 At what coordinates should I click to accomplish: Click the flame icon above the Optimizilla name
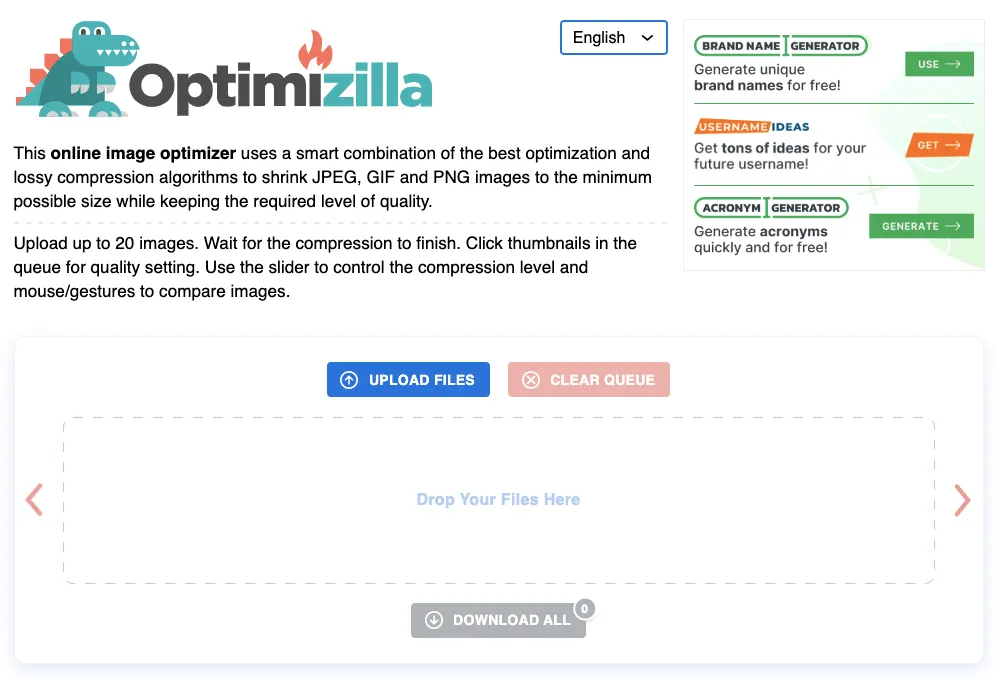(x=315, y=50)
